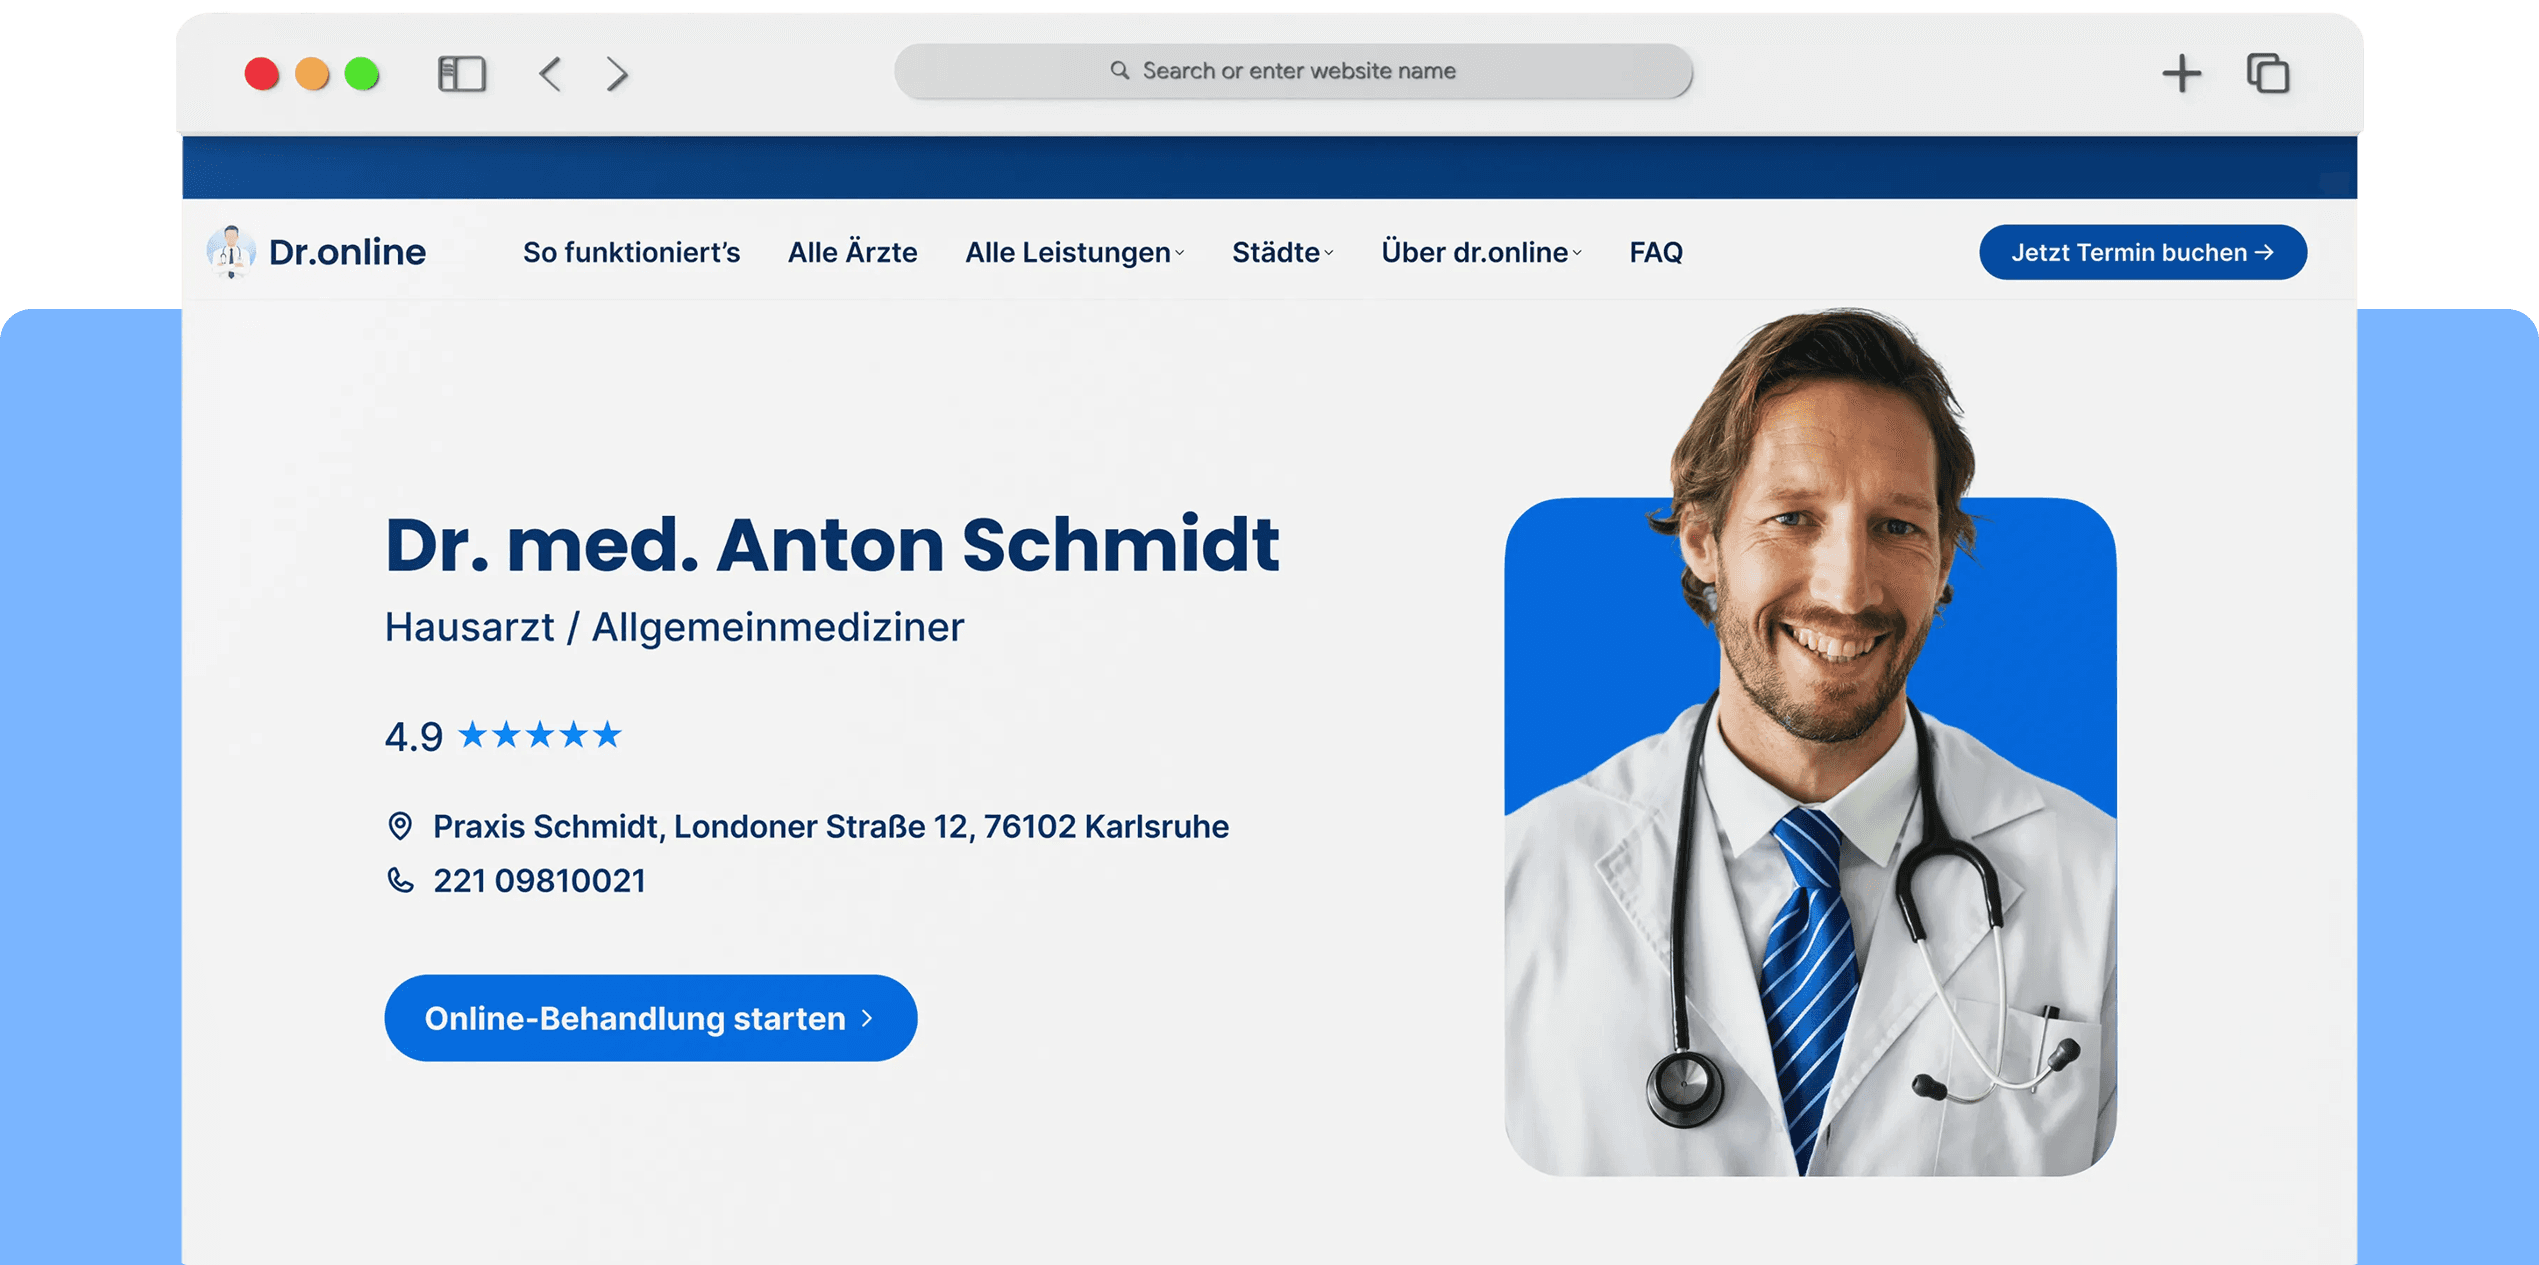The width and height of the screenshot is (2539, 1265).
Task: Expand the Über dr.online dropdown
Action: (1481, 252)
